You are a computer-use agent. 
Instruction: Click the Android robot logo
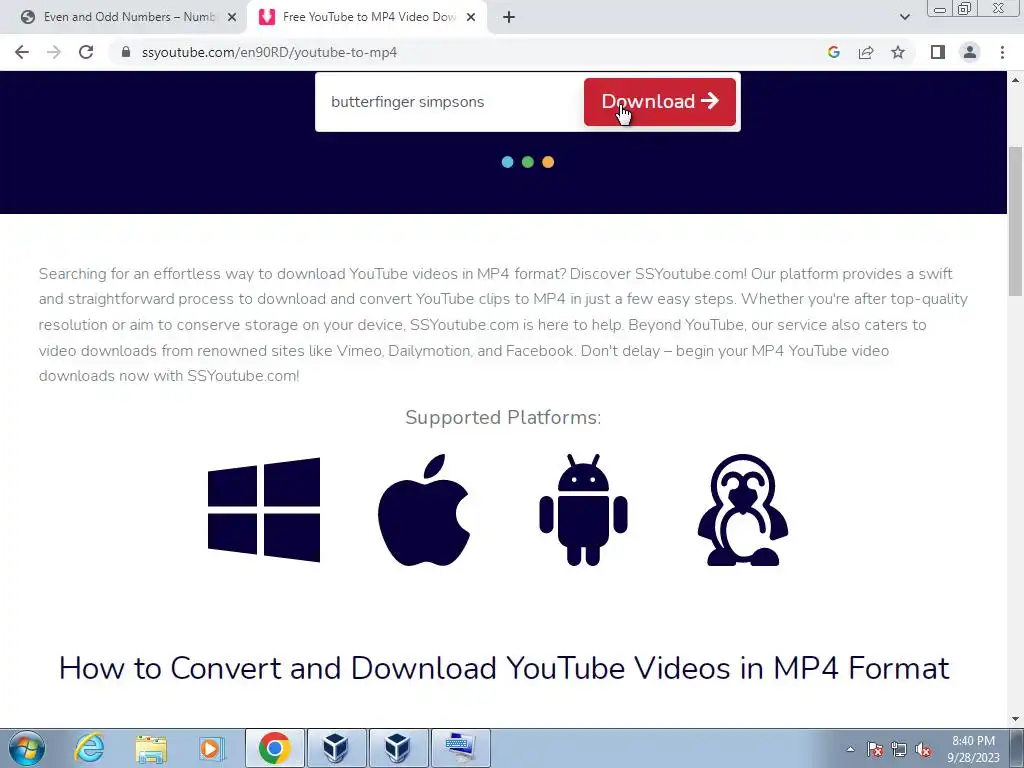pos(583,510)
